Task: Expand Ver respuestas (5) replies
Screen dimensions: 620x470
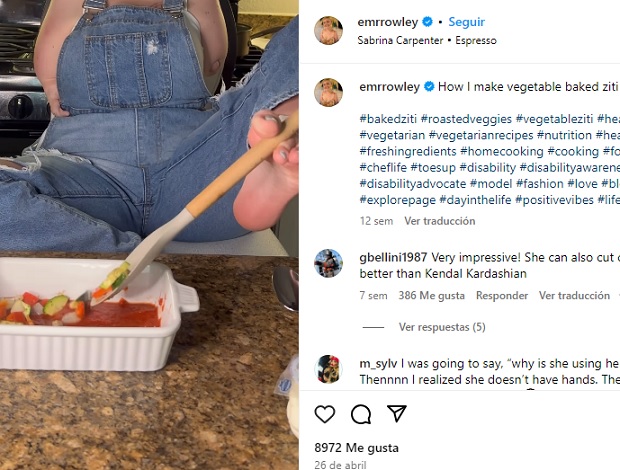Action: pyautogui.click(x=442, y=327)
